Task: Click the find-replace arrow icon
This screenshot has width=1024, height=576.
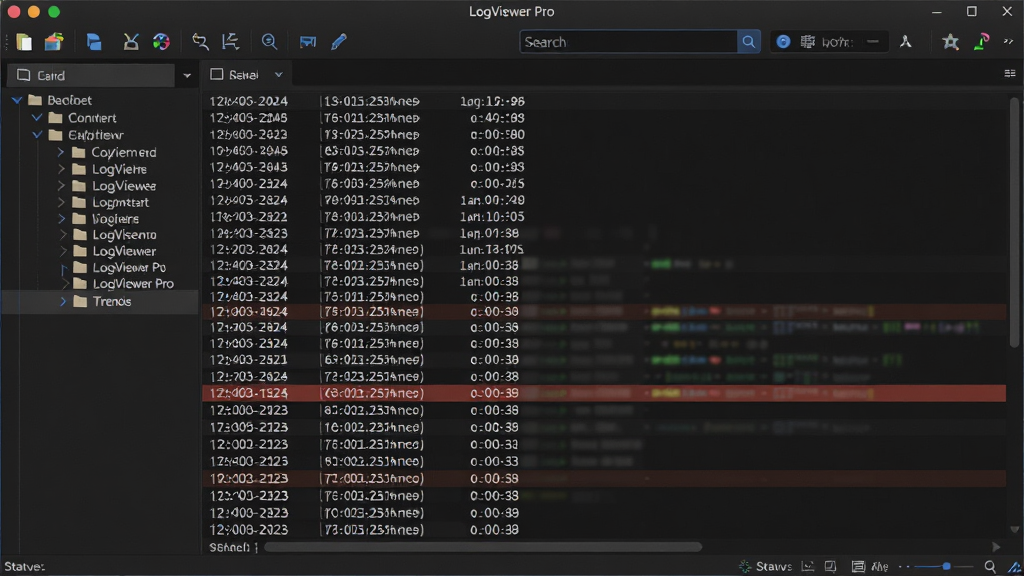Action: 200,42
